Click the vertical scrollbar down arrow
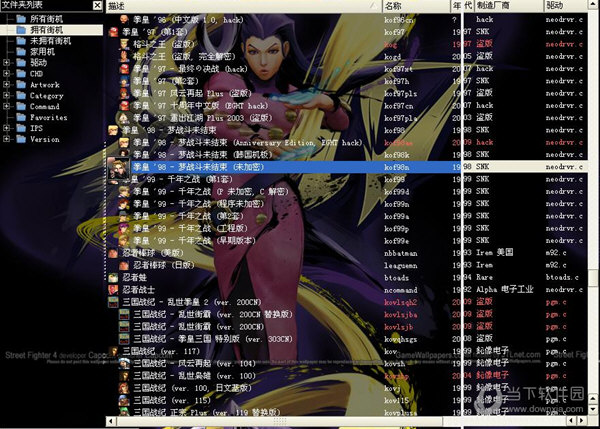600x429 pixels. [x=593, y=409]
